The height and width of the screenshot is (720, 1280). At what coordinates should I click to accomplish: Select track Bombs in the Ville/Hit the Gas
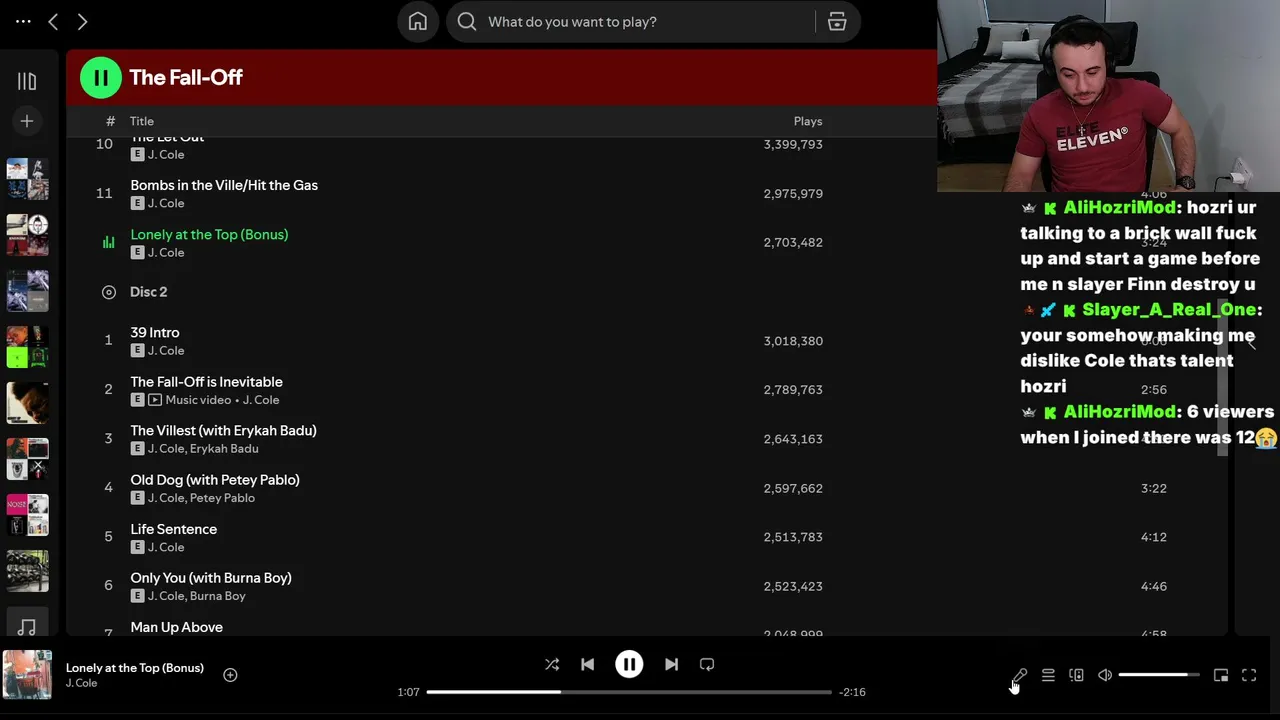click(224, 185)
